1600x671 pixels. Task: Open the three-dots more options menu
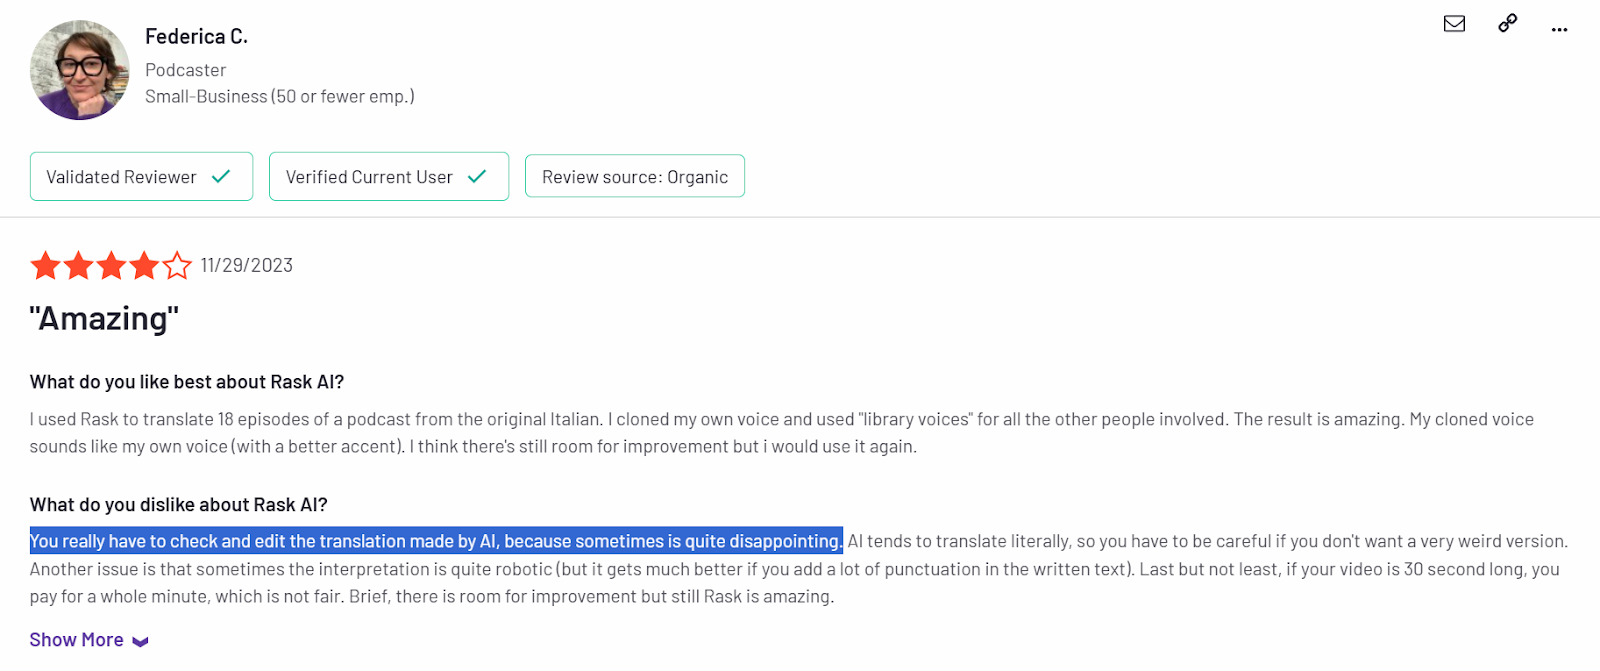1559,30
